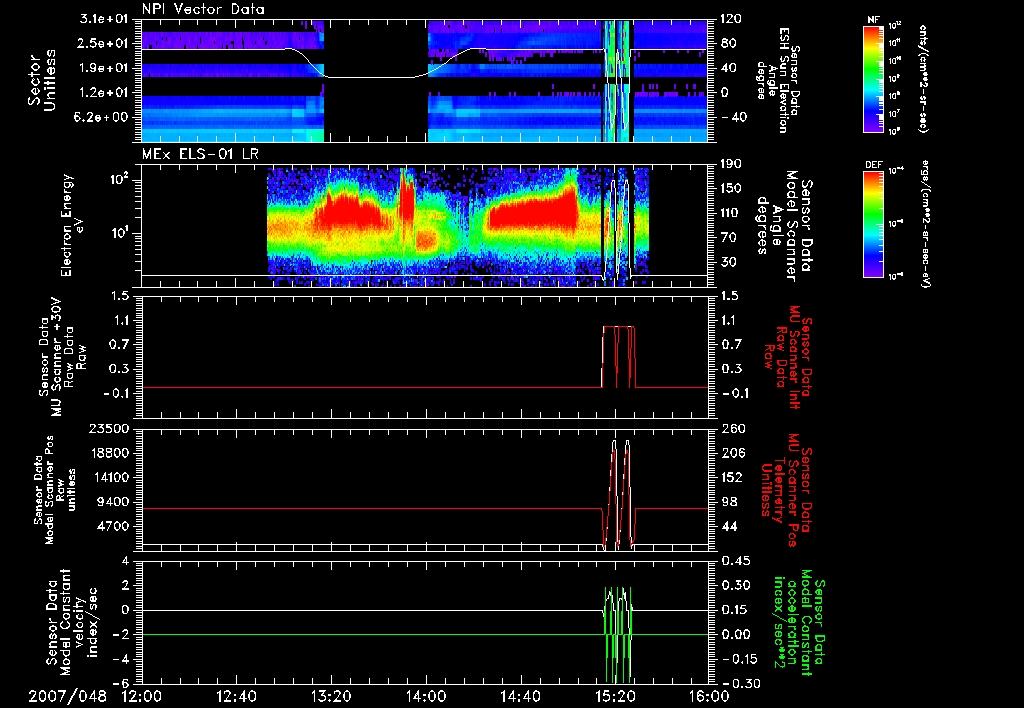Viewport: 1024px width, 708px height.
Task: Click the "-40" sun elevation tick label
Action: (733, 117)
